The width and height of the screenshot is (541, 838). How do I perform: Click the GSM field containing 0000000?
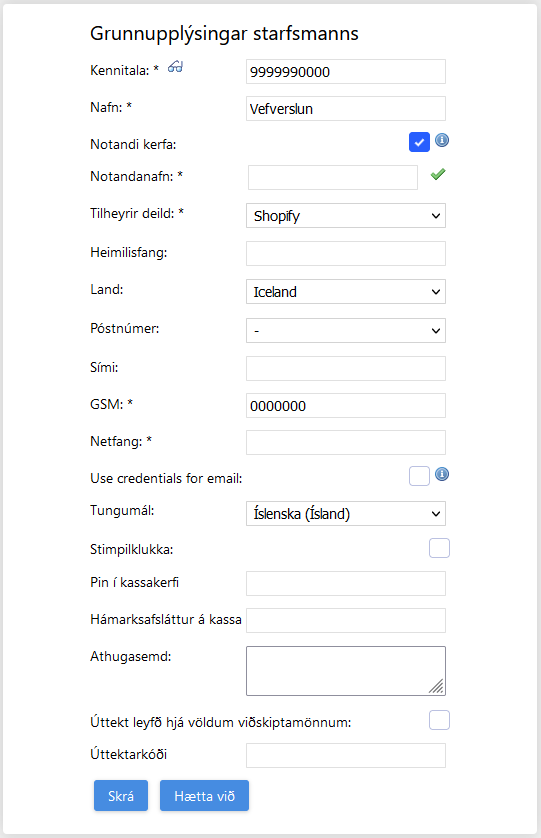point(346,406)
